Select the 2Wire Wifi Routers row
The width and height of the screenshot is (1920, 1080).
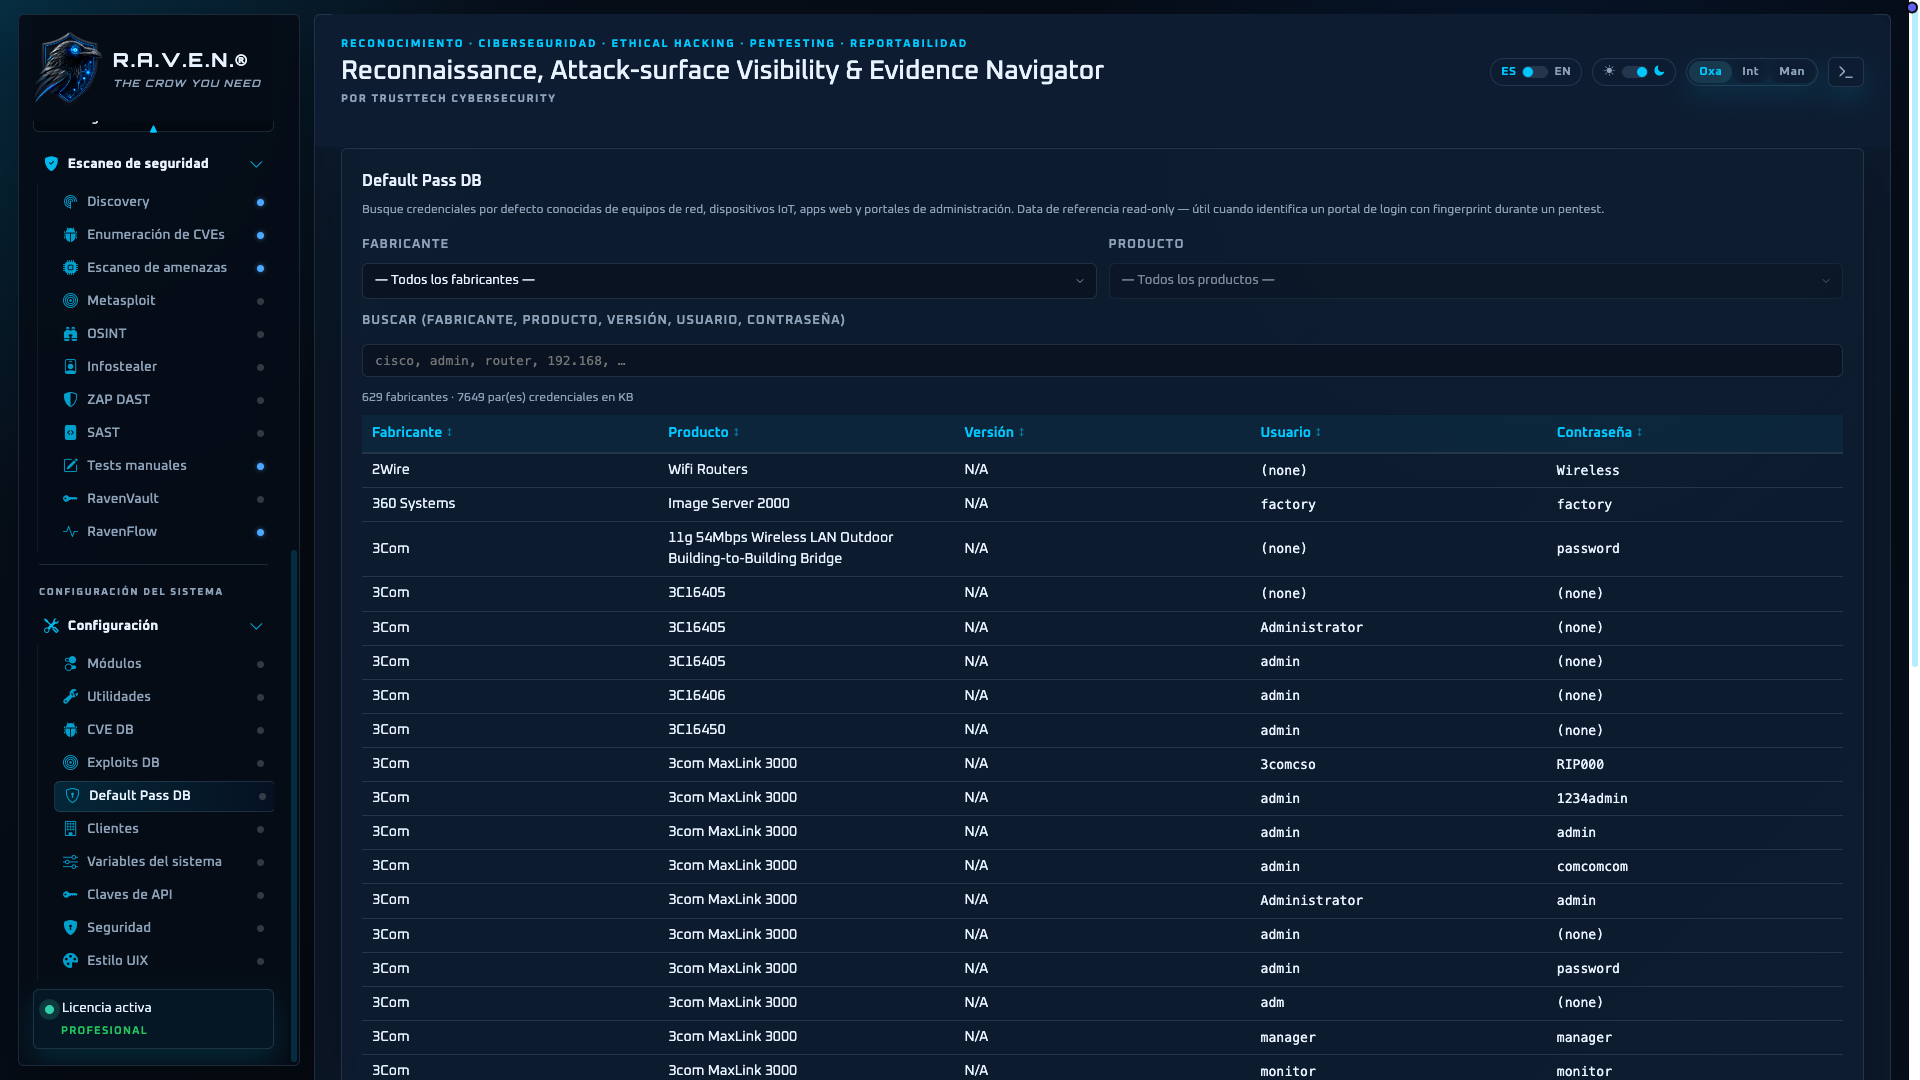click(1102, 470)
